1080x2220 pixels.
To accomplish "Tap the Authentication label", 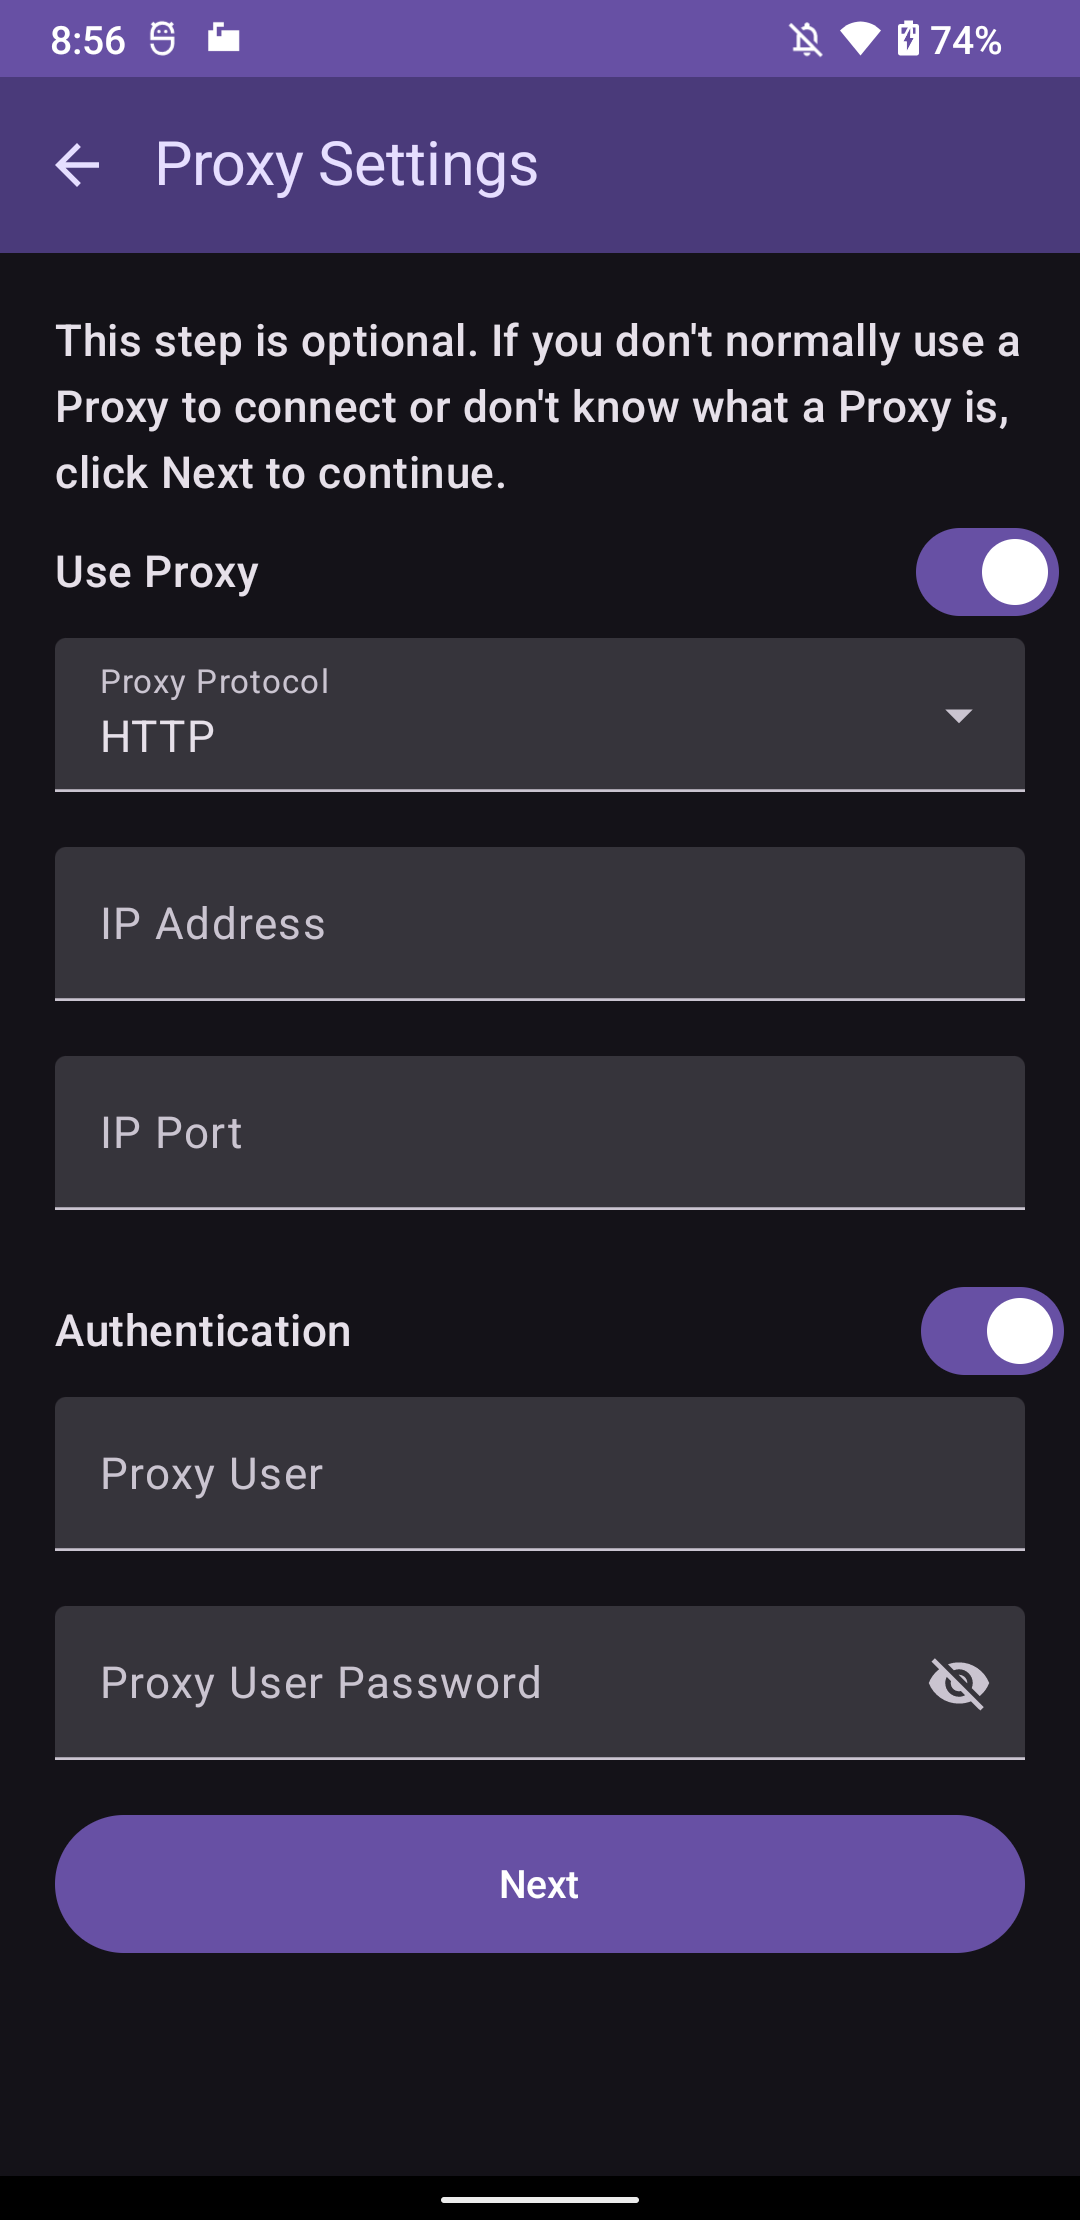I will [x=203, y=1331].
